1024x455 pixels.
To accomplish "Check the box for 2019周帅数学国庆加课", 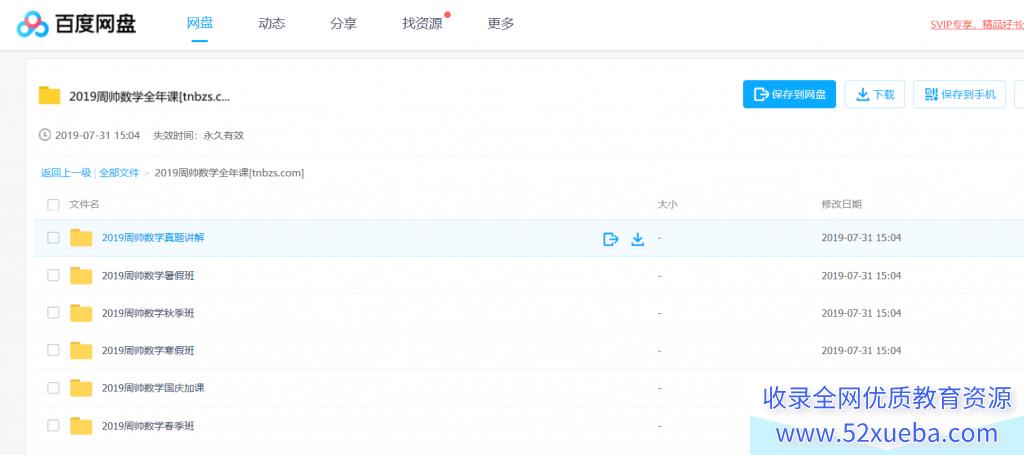I will coord(53,388).
